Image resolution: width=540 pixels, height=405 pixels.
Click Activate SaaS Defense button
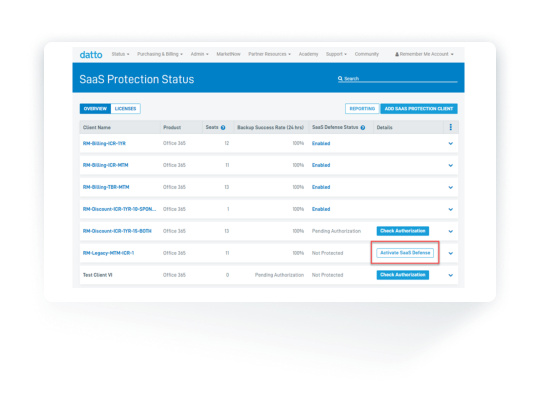(405, 253)
